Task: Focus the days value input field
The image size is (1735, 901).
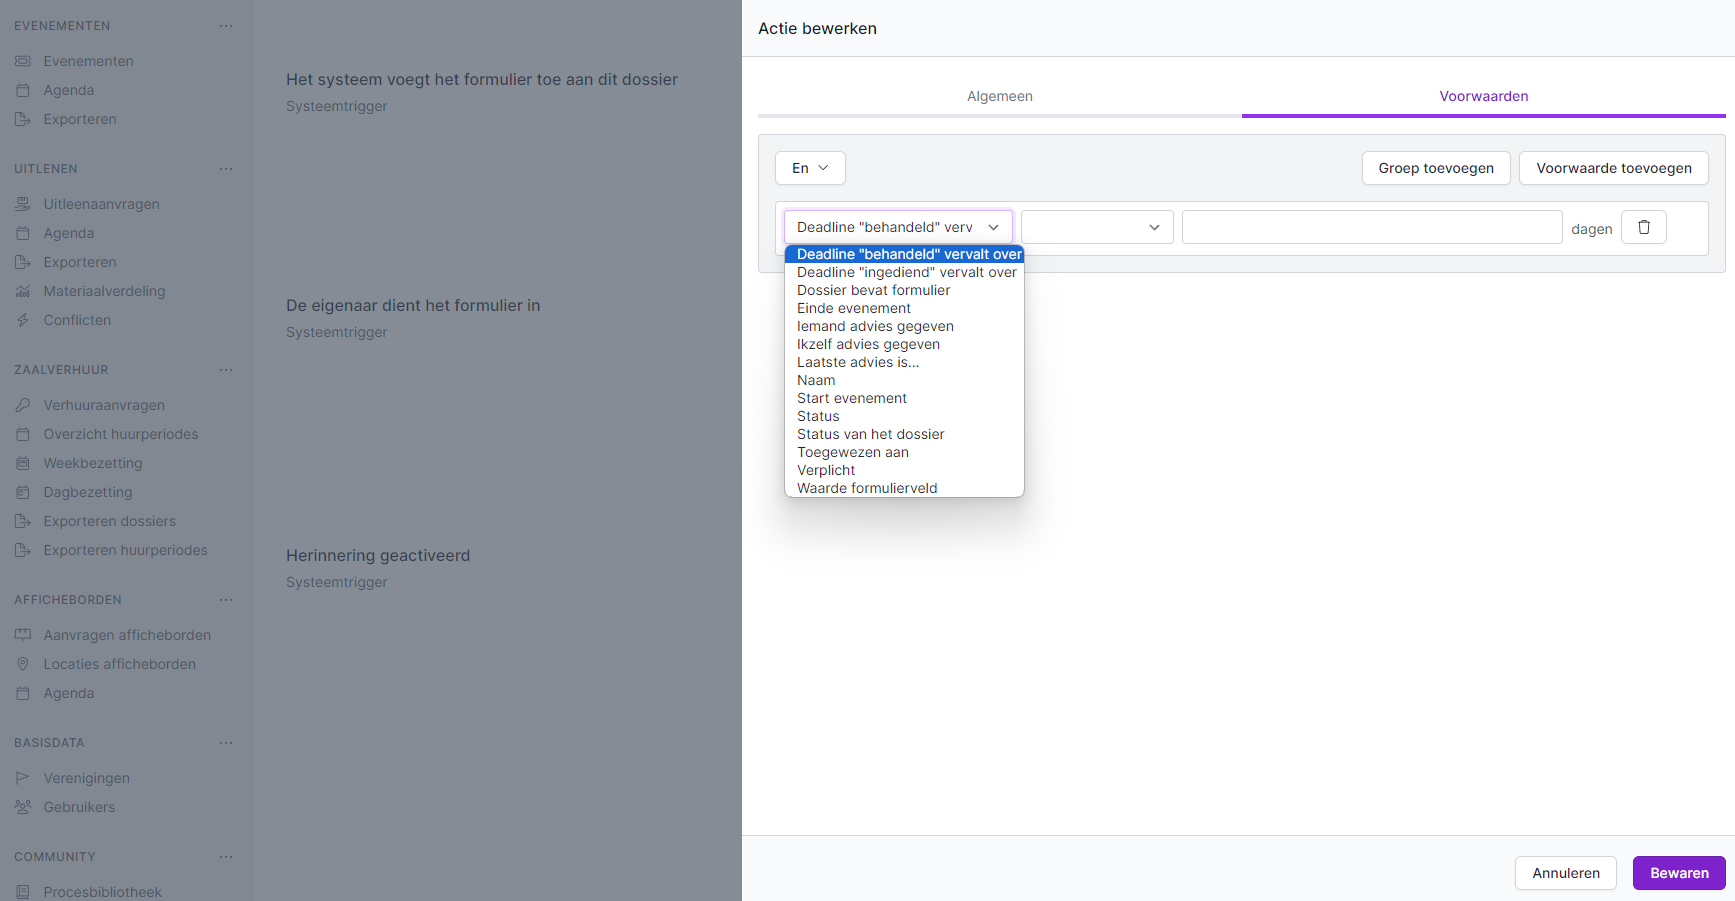Action: [1371, 227]
